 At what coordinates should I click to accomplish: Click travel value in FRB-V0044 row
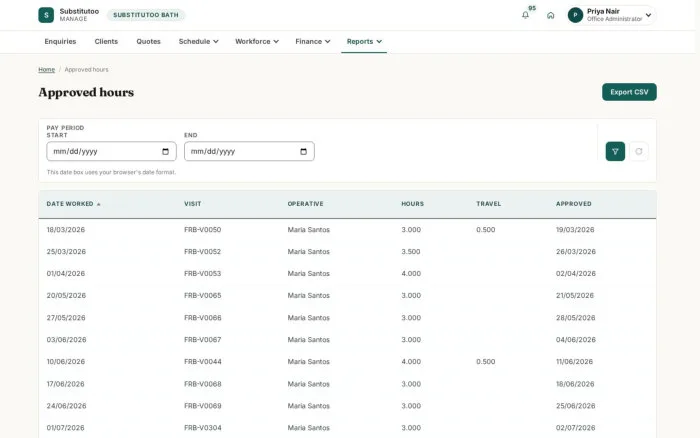(x=486, y=361)
